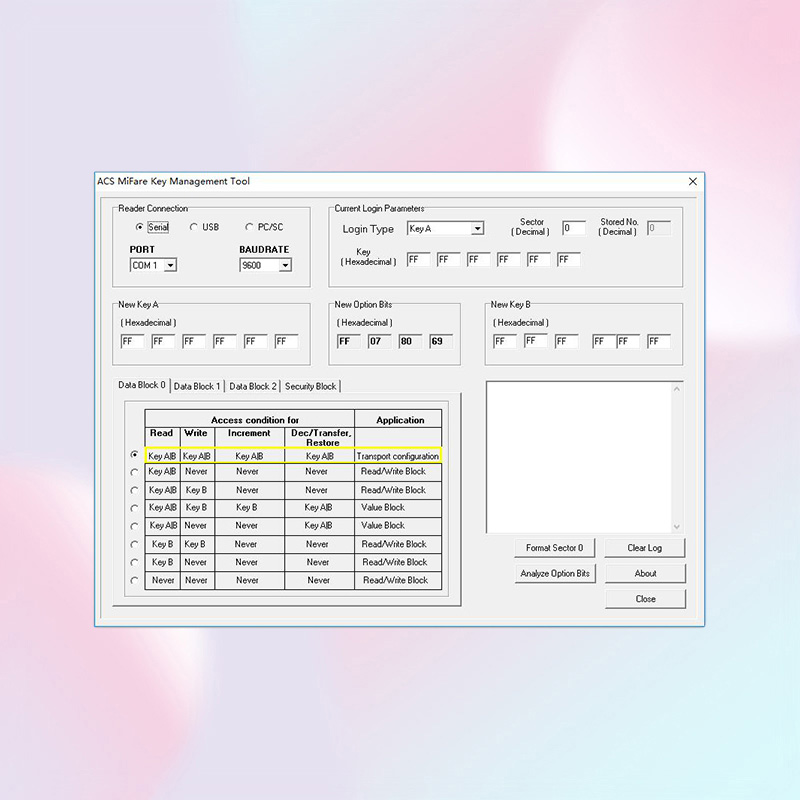Switch to the Data Block 0 tab

[142, 385]
